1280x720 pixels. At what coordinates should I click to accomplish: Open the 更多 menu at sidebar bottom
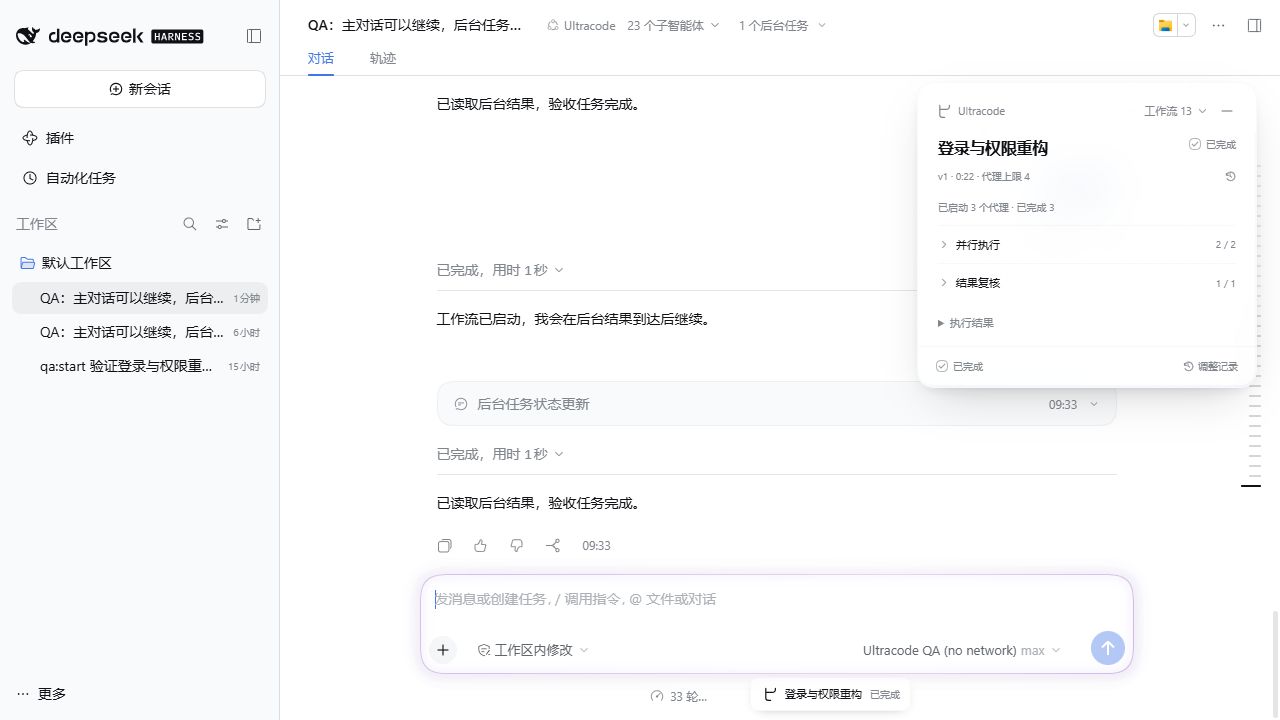(42, 694)
